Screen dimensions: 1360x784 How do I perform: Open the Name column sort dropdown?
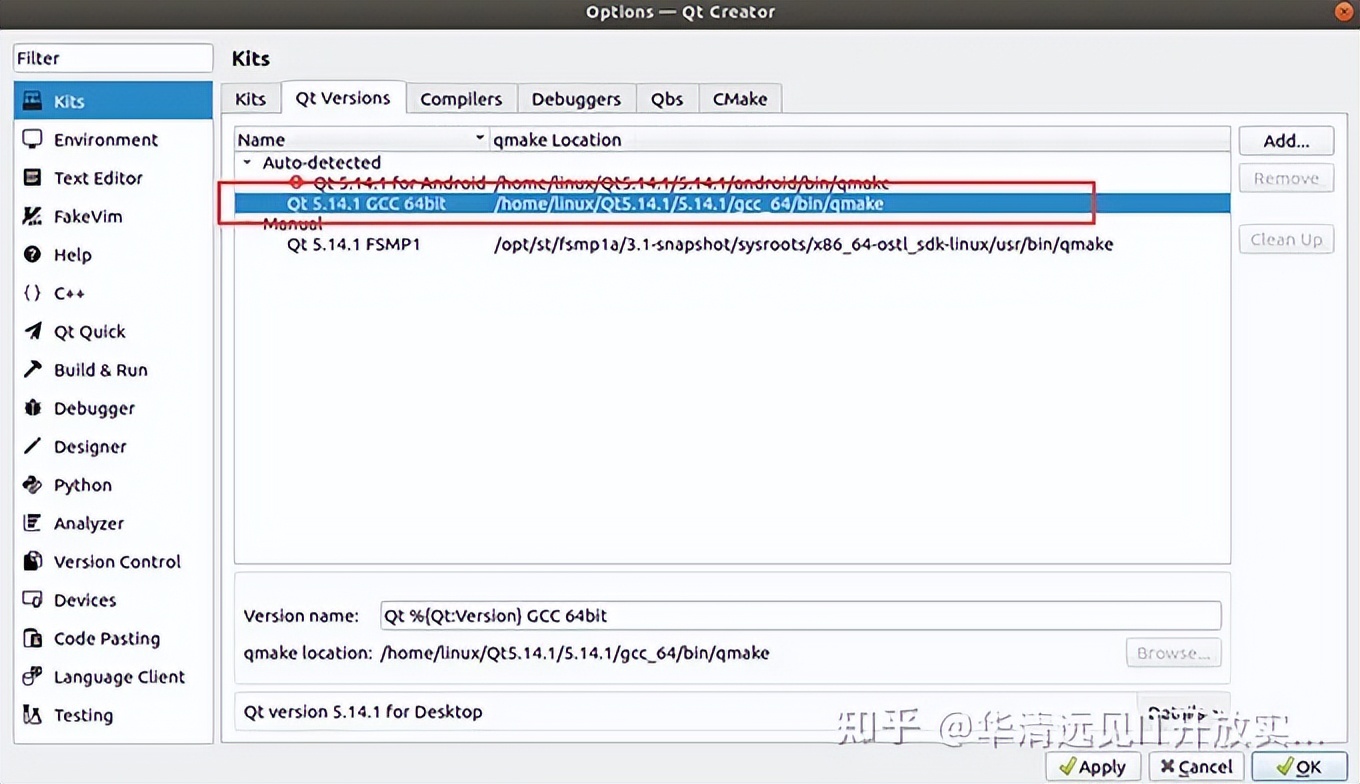479,138
